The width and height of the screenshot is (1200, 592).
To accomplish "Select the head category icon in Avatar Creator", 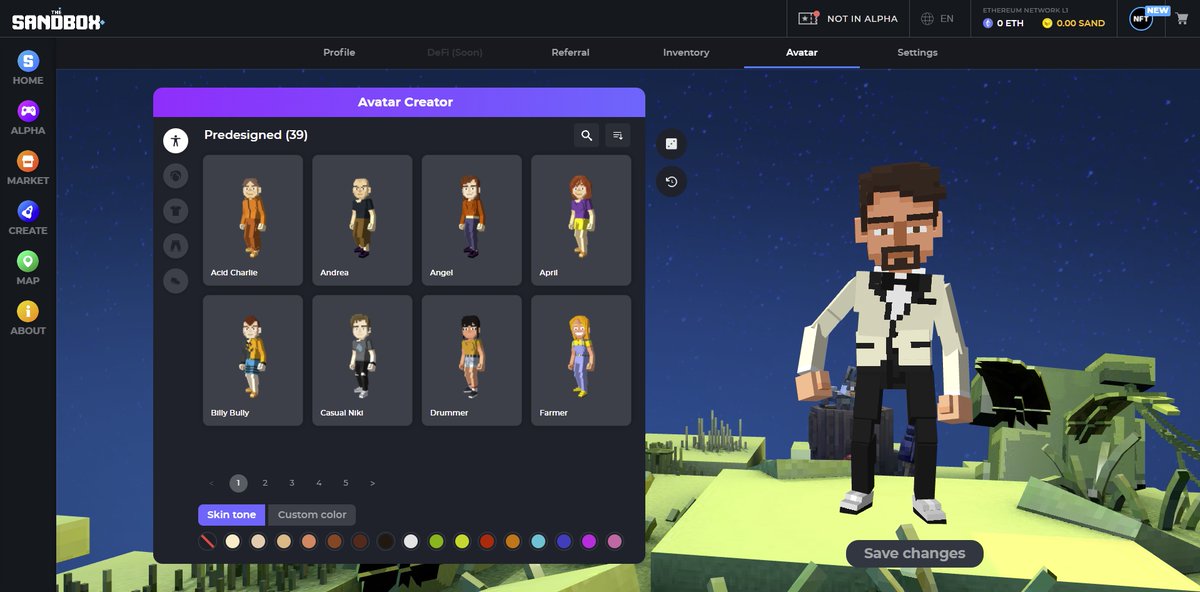I will click(176, 176).
